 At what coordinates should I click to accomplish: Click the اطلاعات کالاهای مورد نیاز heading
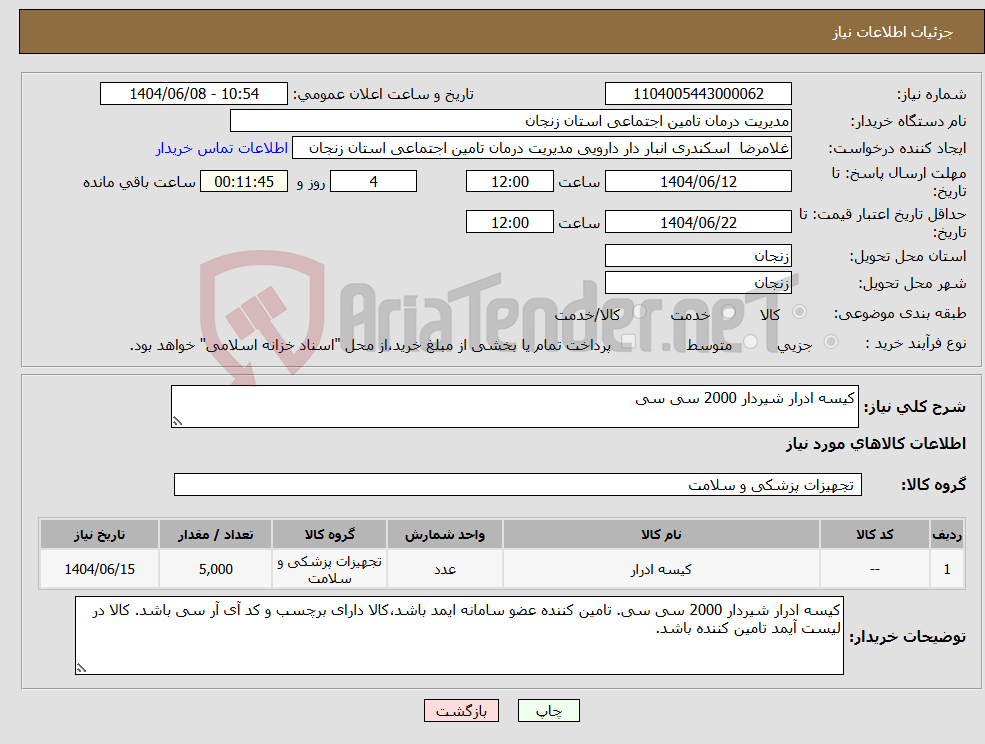(x=876, y=444)
